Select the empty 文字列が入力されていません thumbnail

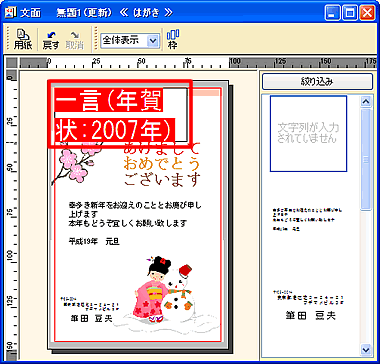pos(308,133)
